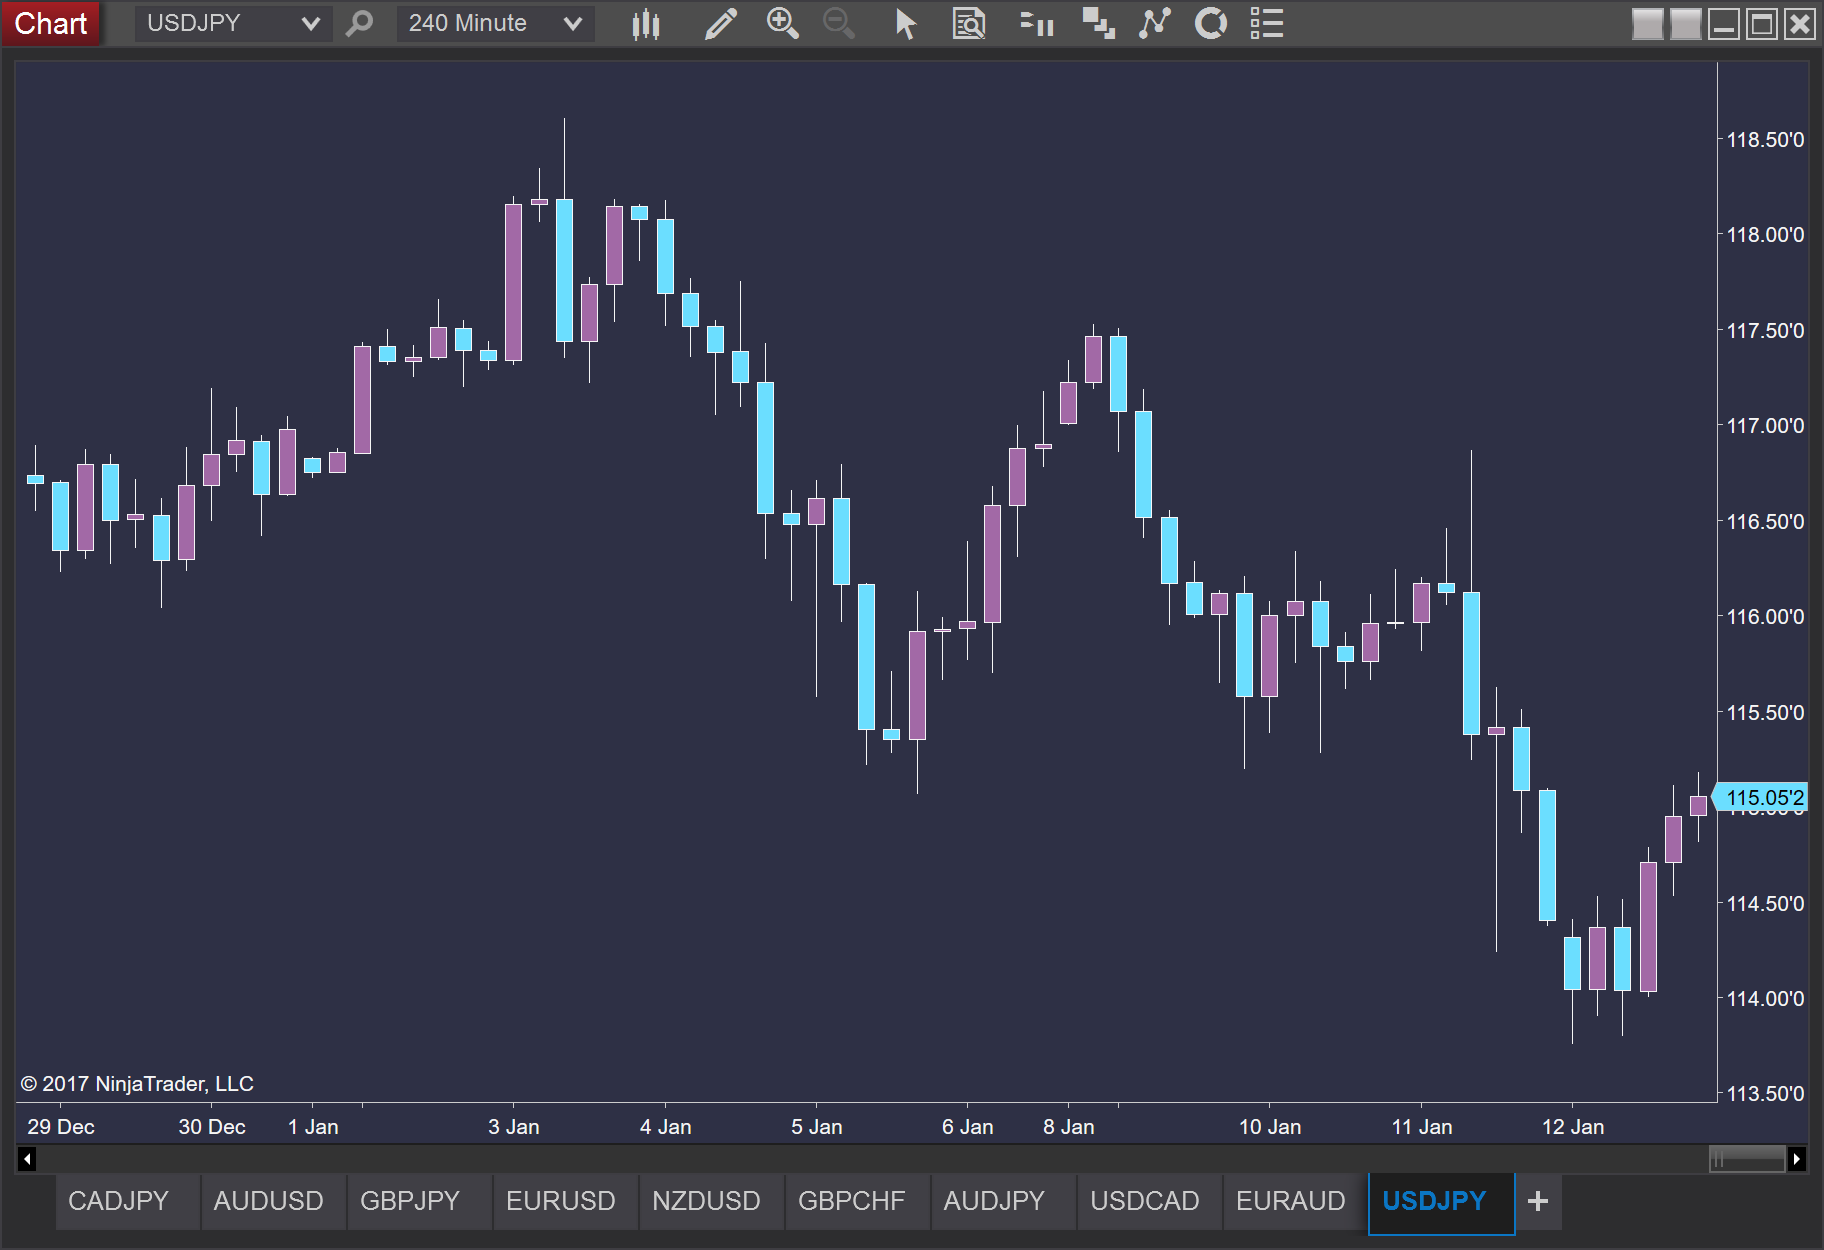Click the instrument search magnifier icon

pos(359,23)
